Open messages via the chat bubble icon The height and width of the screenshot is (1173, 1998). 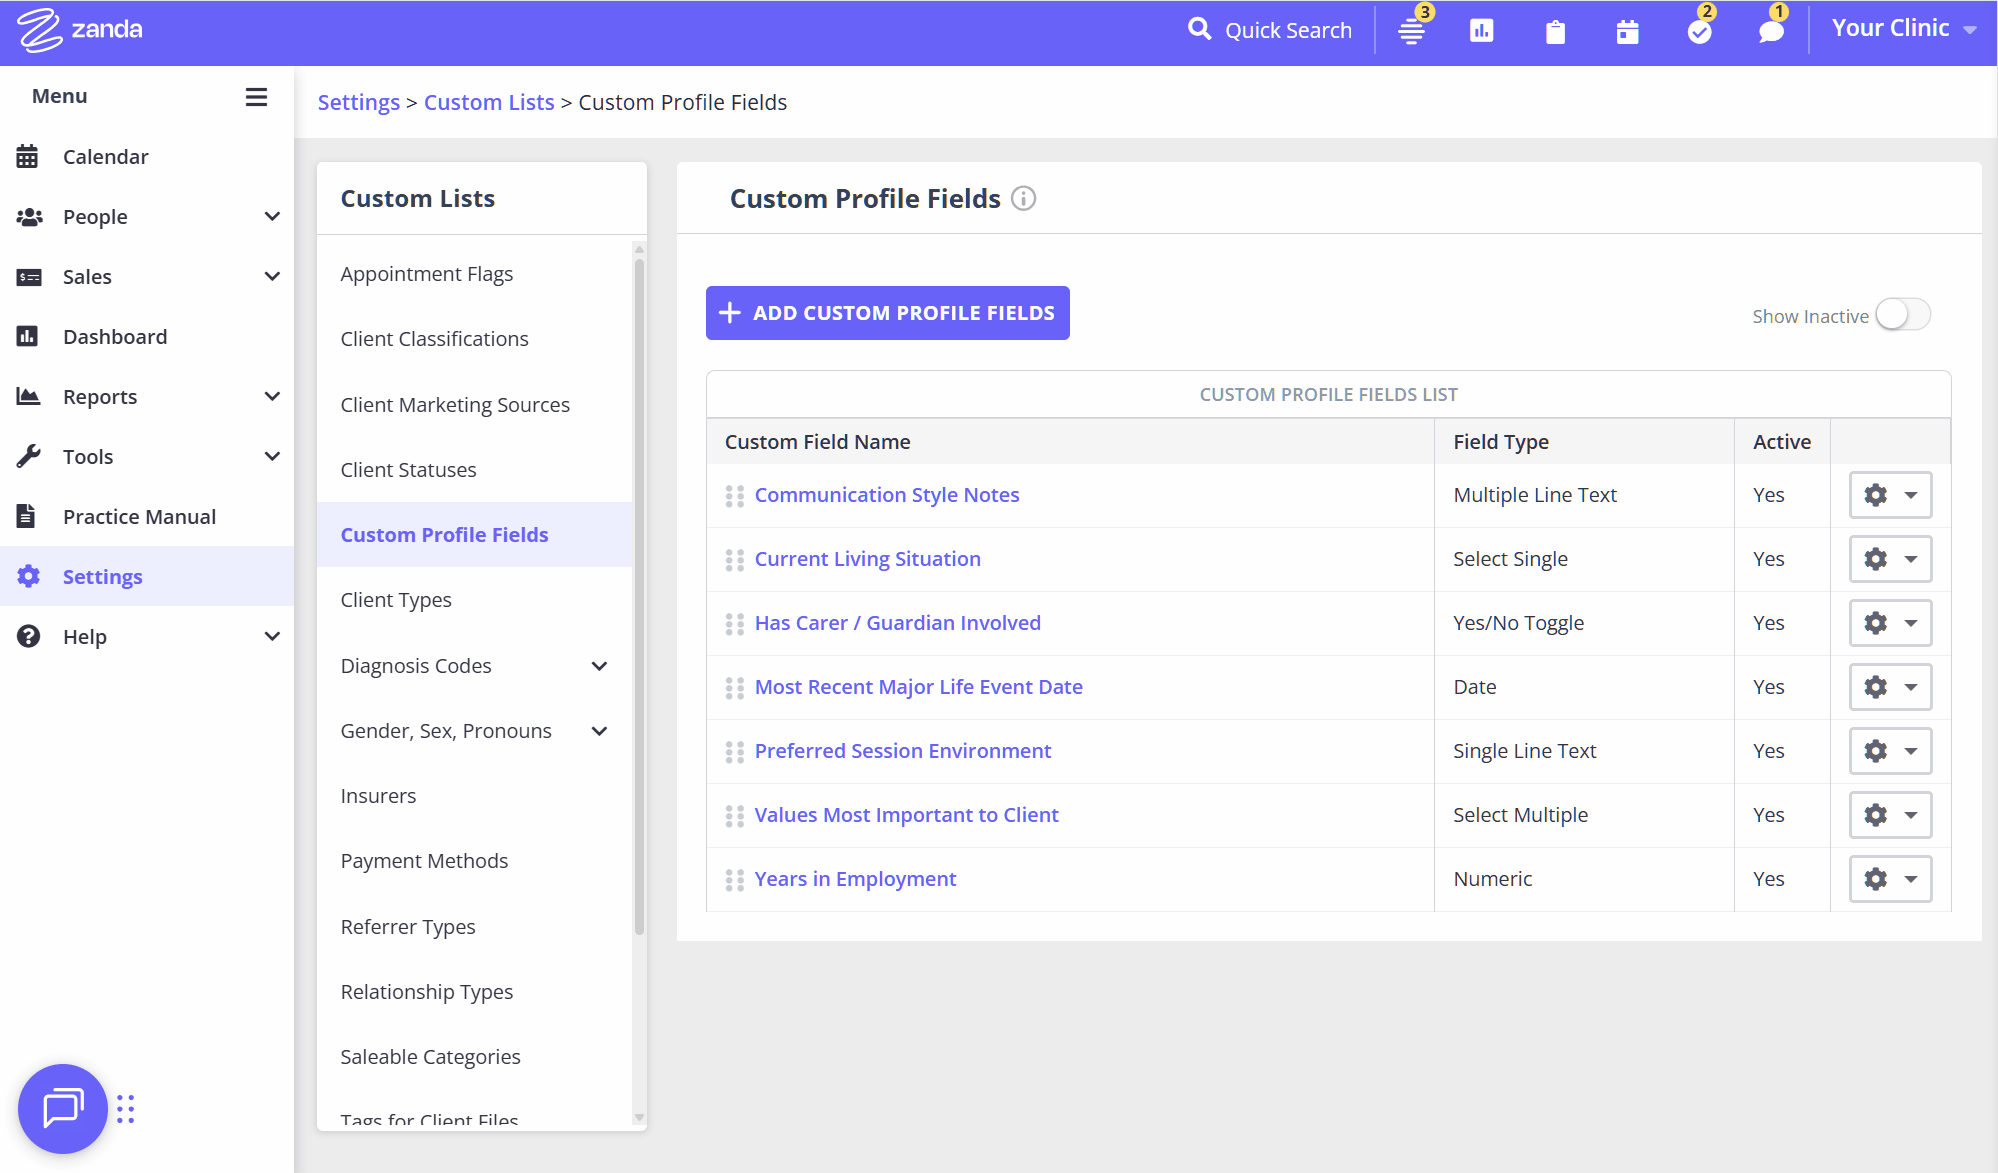[1770, 32]
